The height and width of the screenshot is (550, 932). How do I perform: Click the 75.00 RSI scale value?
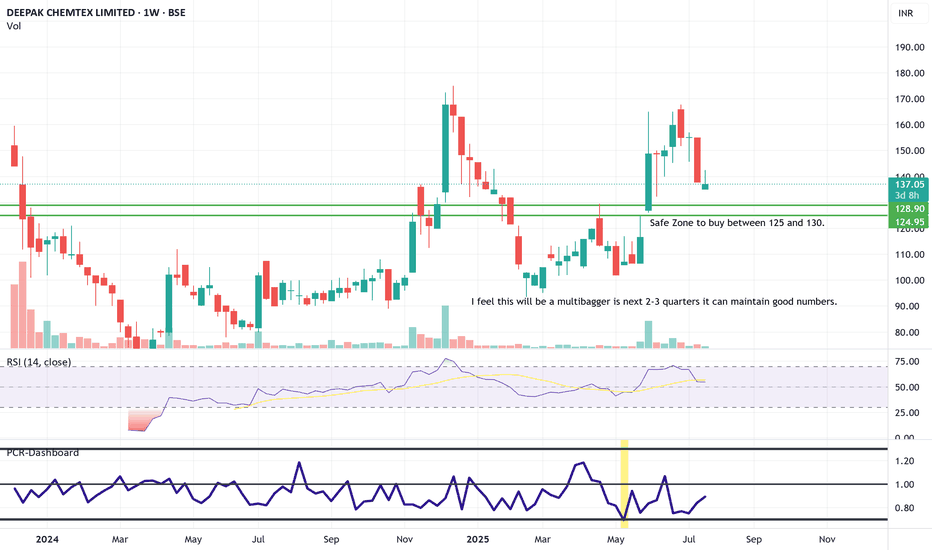click(908, 362)
